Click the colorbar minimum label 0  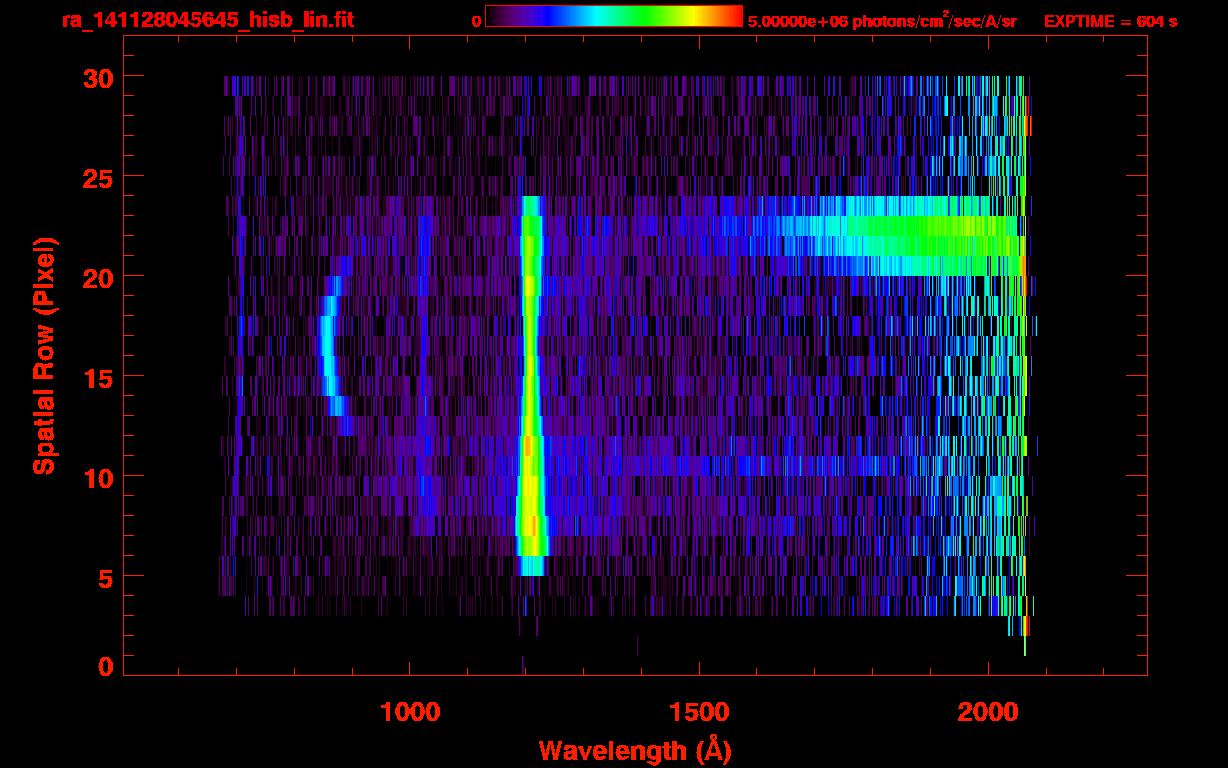click(x=476, y=21)
